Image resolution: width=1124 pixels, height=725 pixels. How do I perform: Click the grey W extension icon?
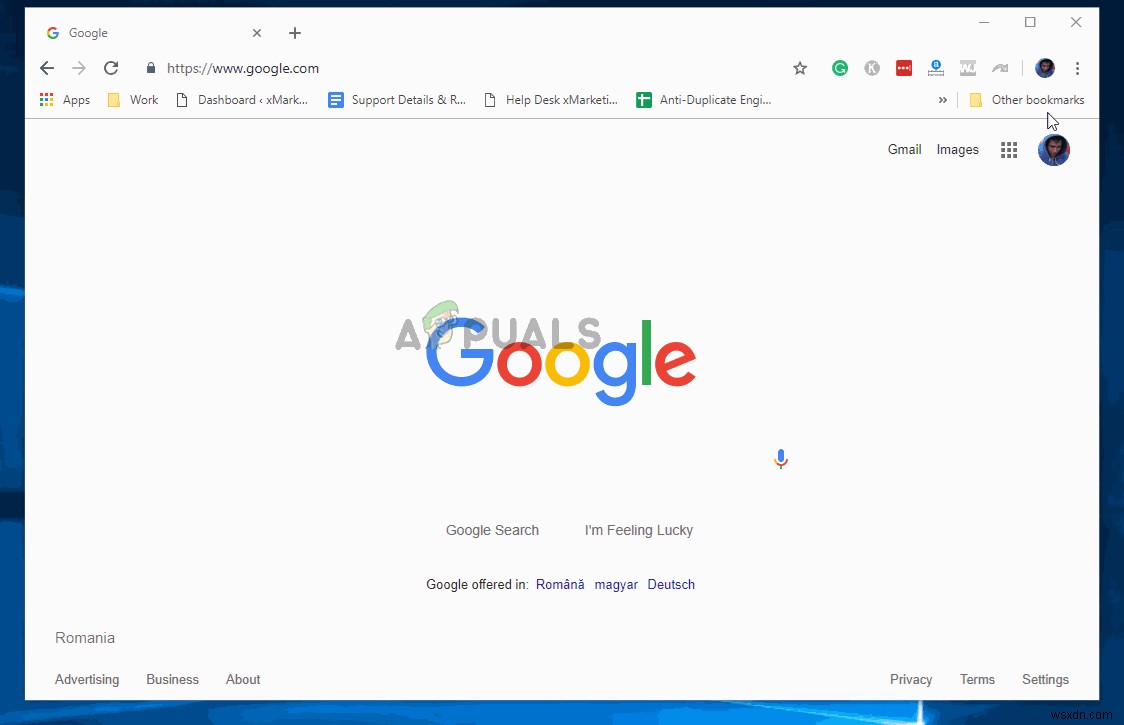click(x=968, y=68)
